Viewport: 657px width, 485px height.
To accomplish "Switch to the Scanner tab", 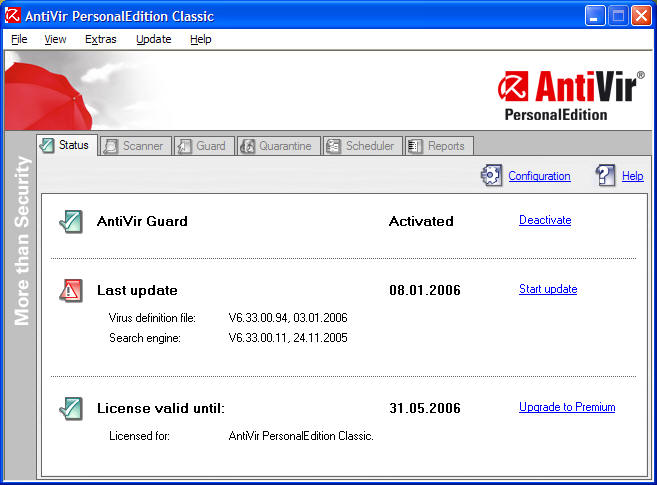I will pos(136,146).
